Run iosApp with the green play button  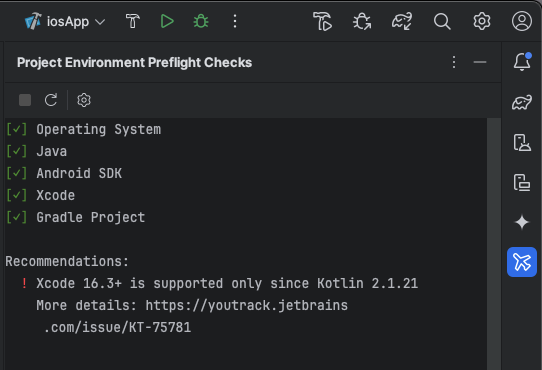[x=167, y=21]
